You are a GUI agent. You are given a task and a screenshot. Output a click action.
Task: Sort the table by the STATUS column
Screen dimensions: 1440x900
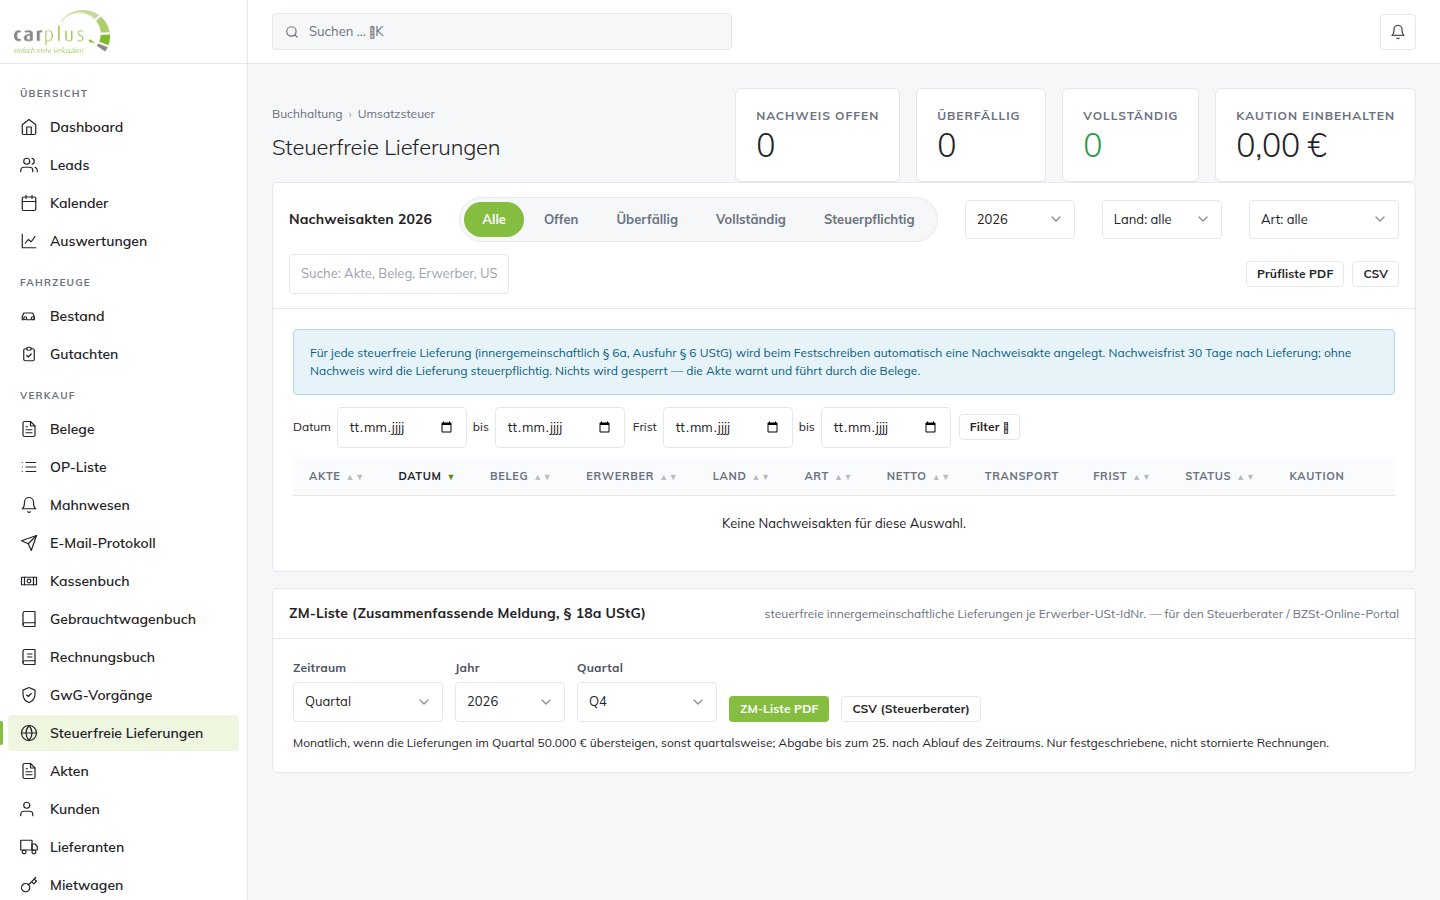pos(1219,476)
